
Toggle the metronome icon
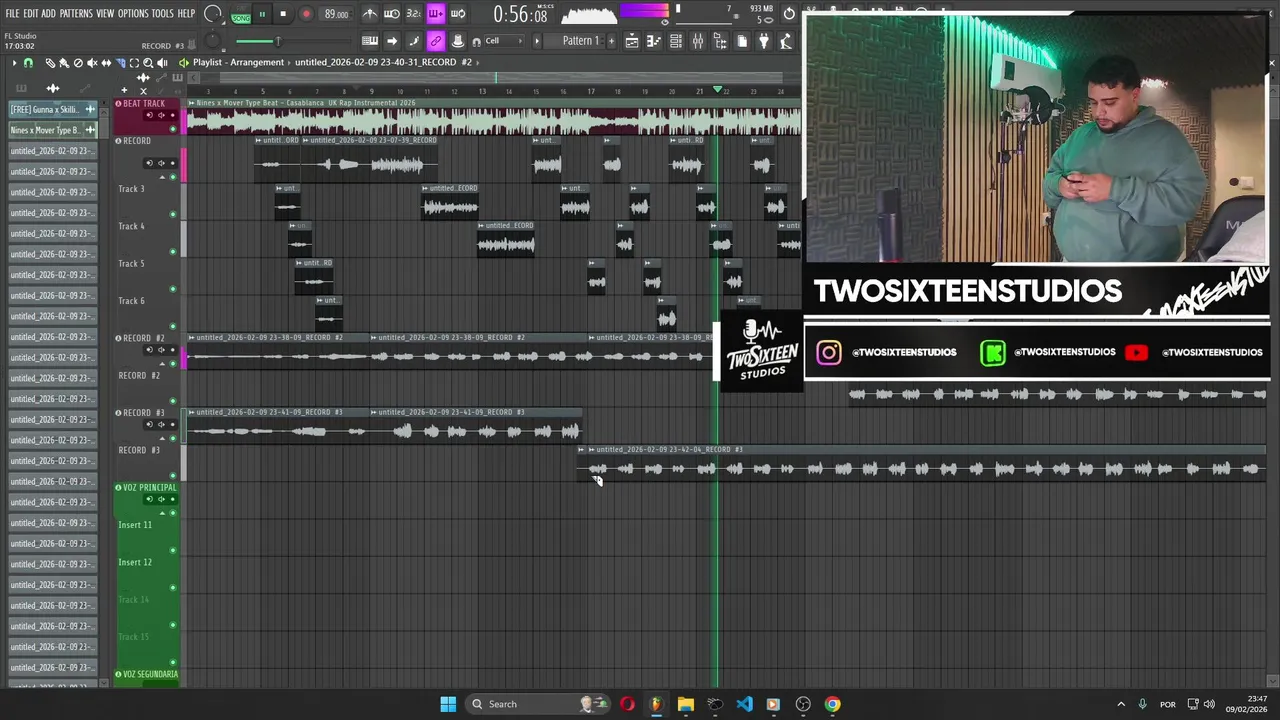click(x=370, y=14)
